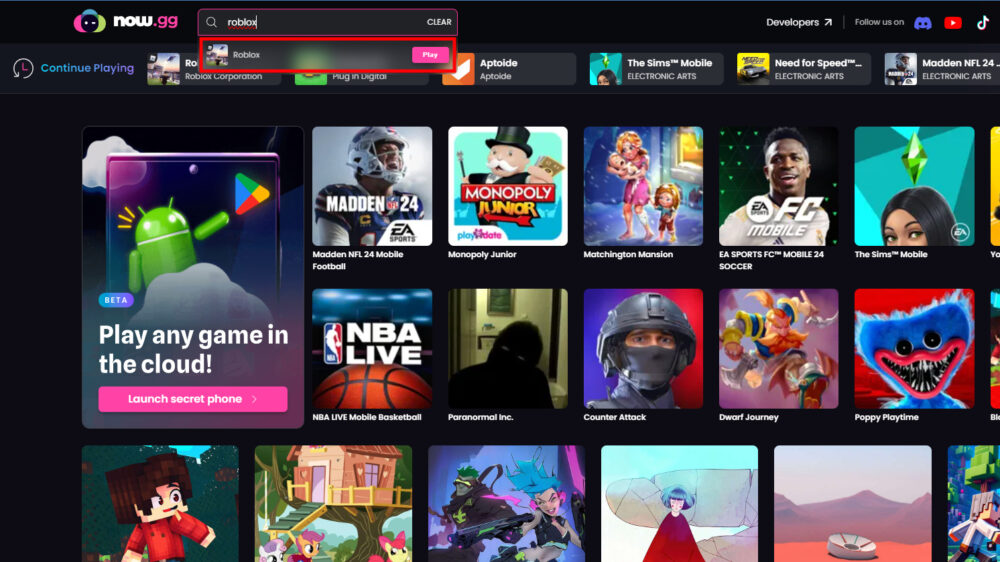Screen dimensions: 1000x562
Task: Click the BETA badge on cloud banner
Action: point(115,300)
